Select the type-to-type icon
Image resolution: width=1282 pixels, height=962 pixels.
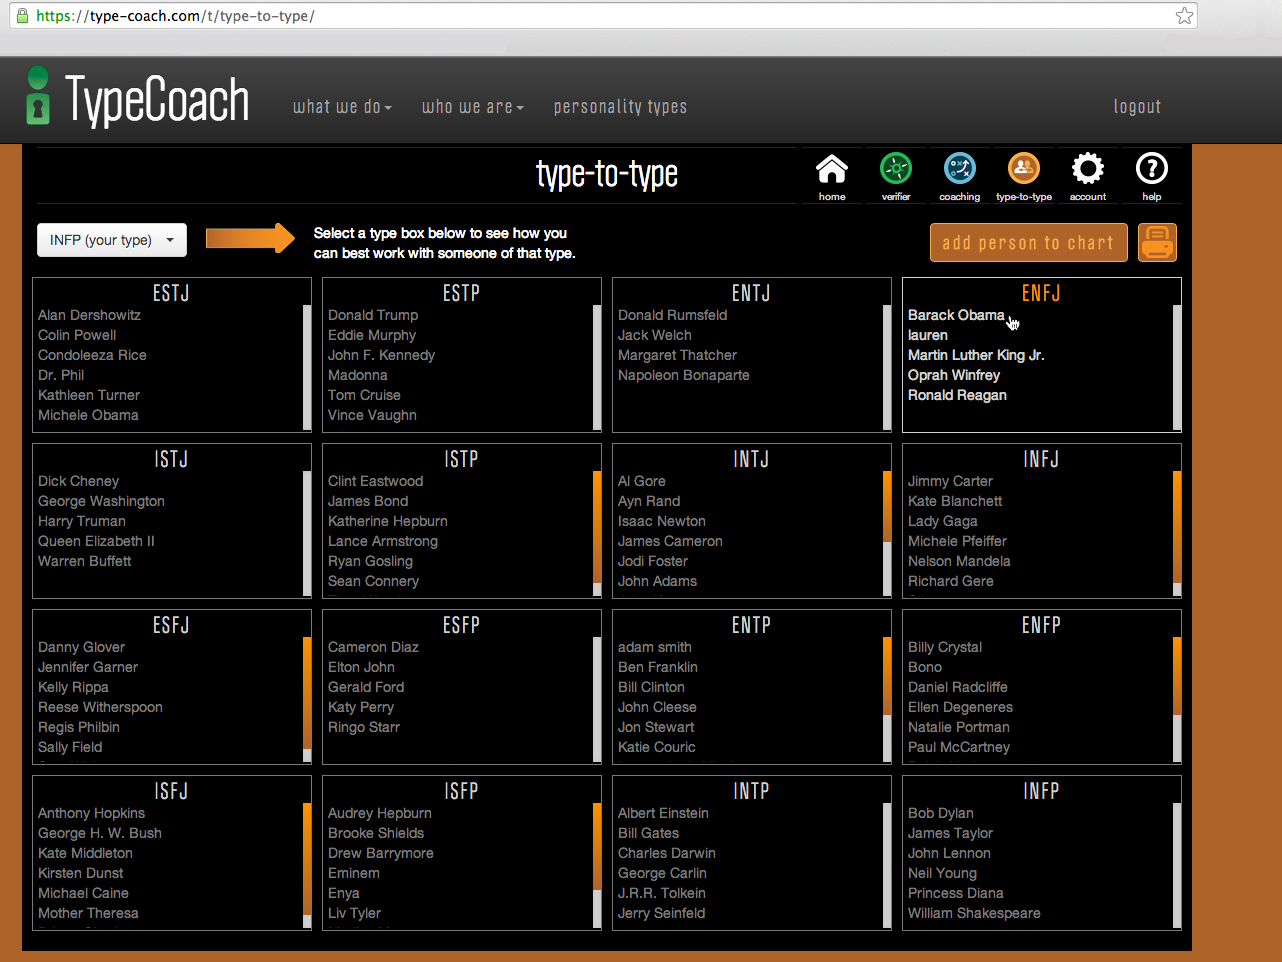point(1024,168)
